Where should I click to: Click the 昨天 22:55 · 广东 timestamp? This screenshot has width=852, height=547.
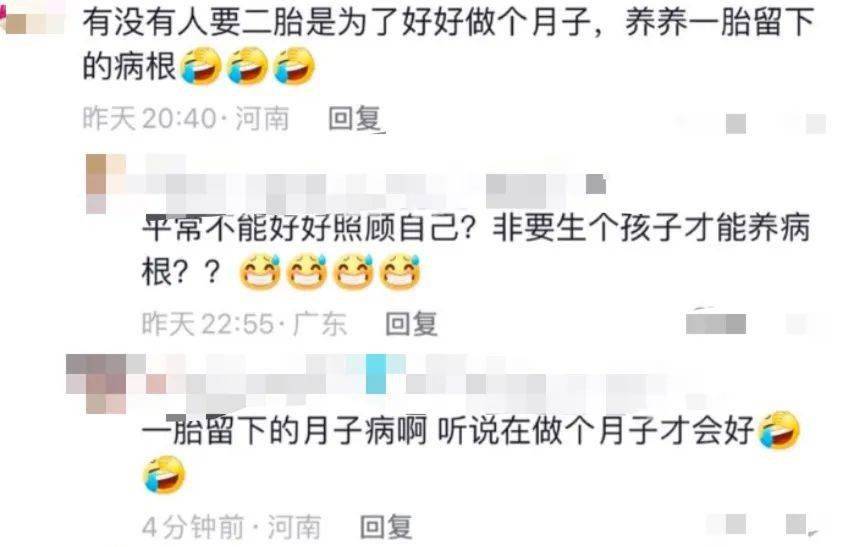click(243, 324)
